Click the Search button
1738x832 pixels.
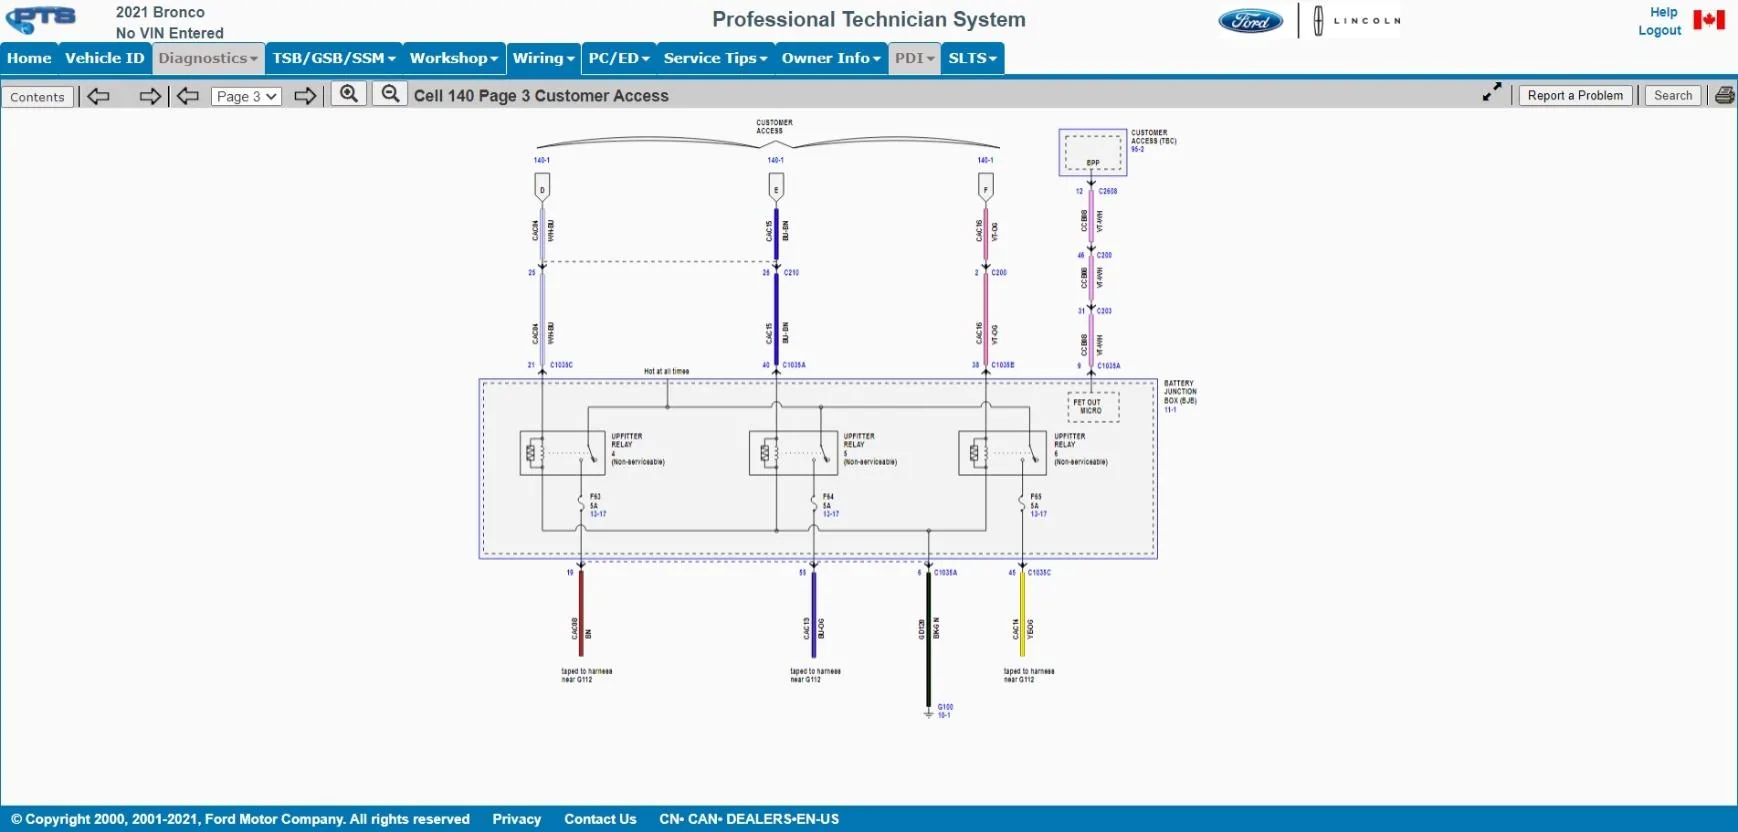(x=1673, y=95)
